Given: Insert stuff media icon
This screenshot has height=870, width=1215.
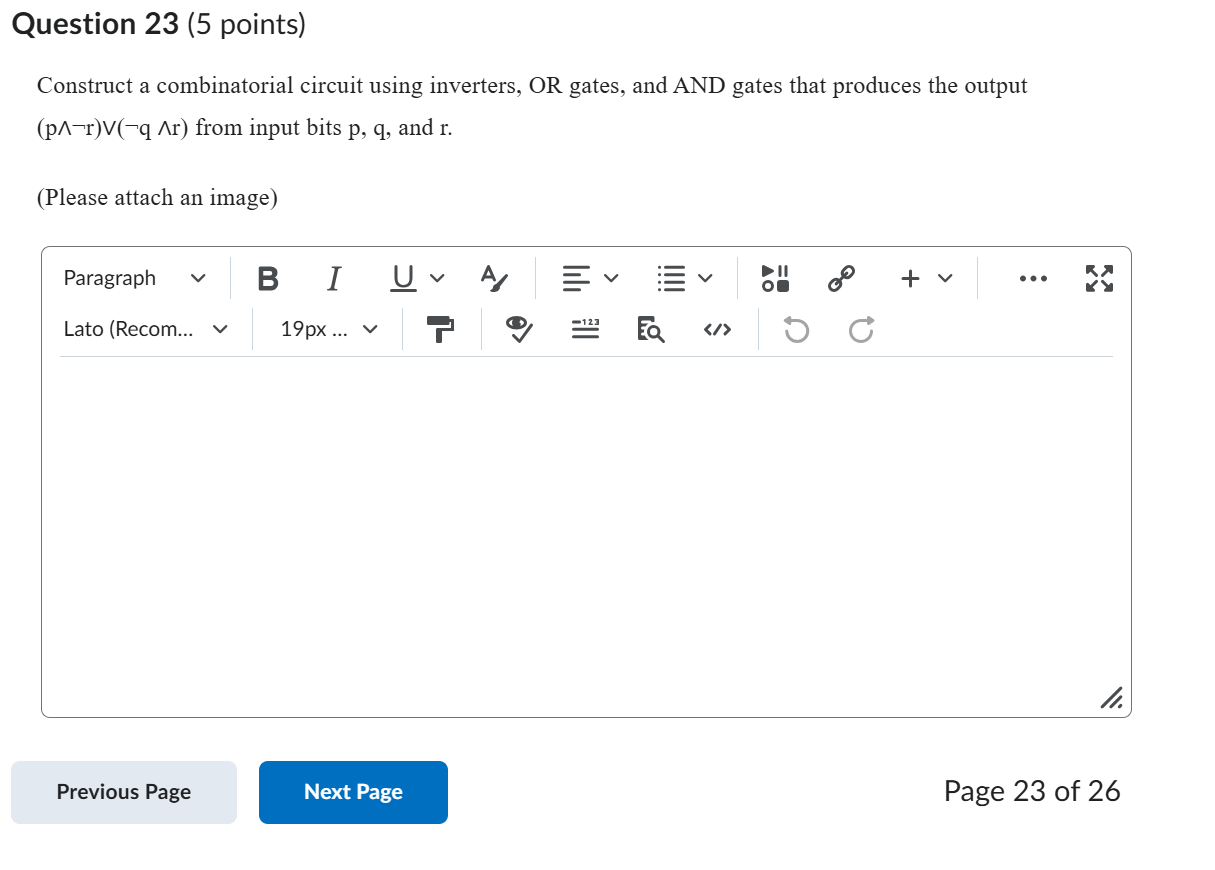Looking at the screenshot, I should coord(777,278).
